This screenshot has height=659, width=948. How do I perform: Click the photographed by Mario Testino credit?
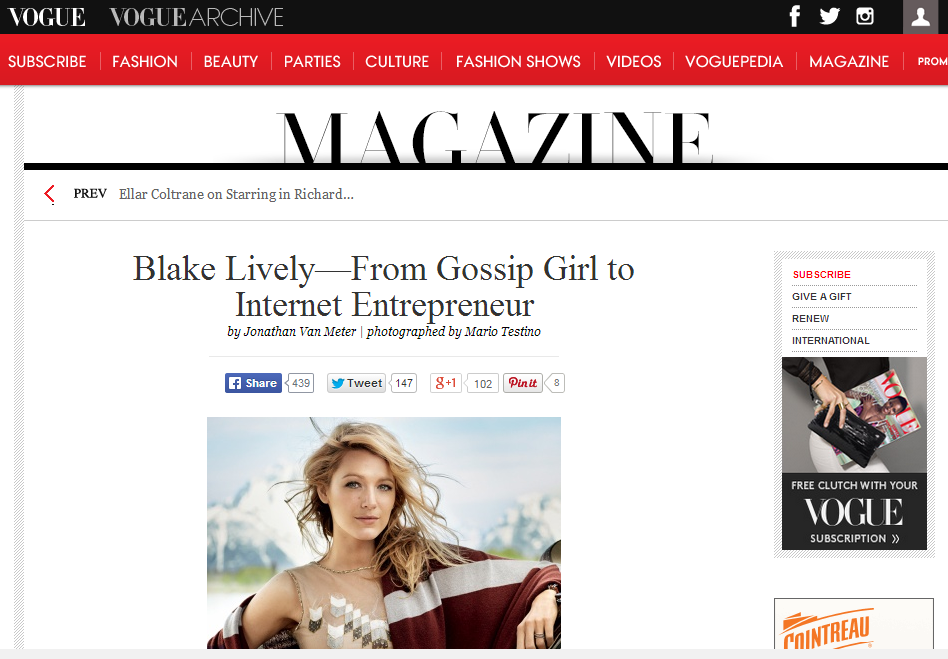click(454, 331)
